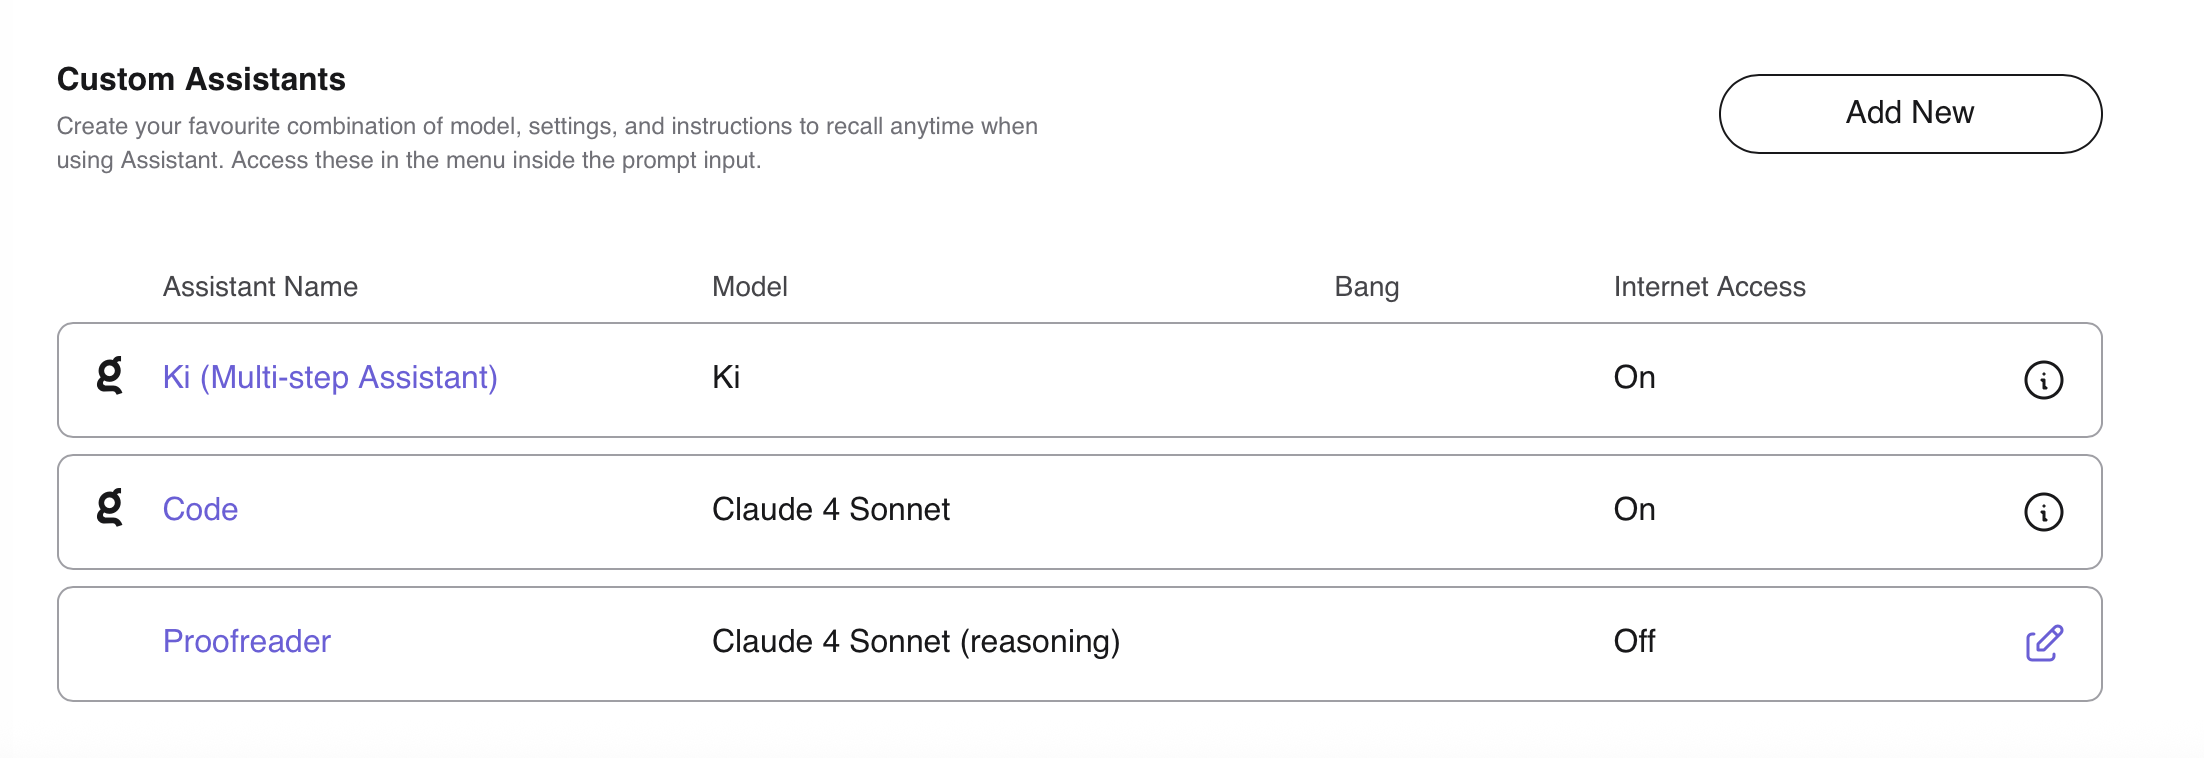Click the Assistant Name column header

pyautogui.click(x=260, y=287)
